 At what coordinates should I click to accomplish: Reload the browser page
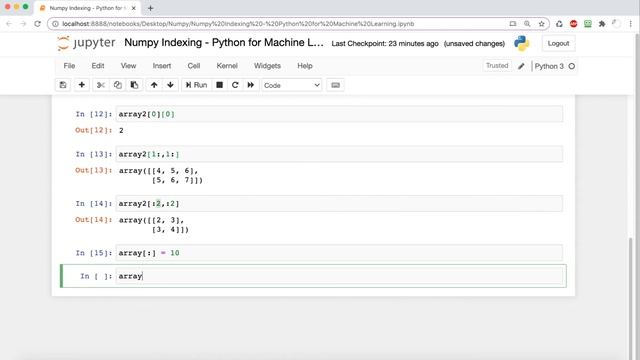pyautogui.click(x=38, y=24)
